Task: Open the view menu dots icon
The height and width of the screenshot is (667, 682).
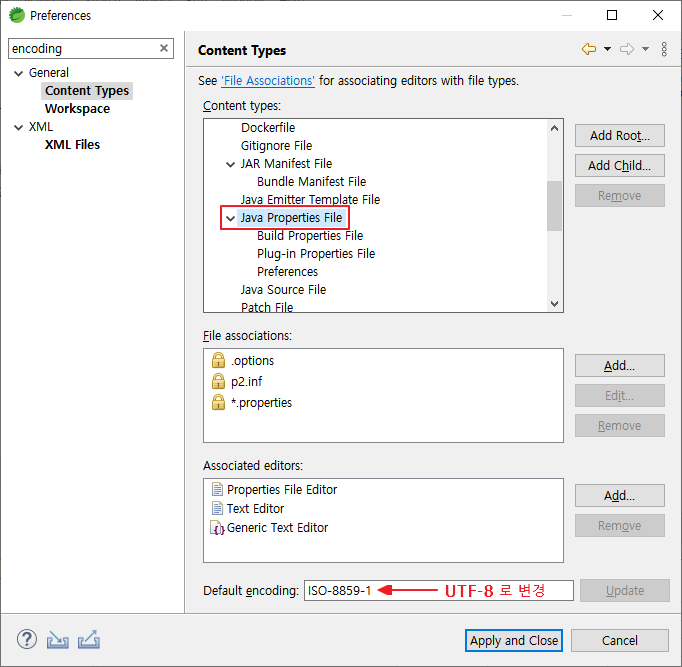Action: 664,49
